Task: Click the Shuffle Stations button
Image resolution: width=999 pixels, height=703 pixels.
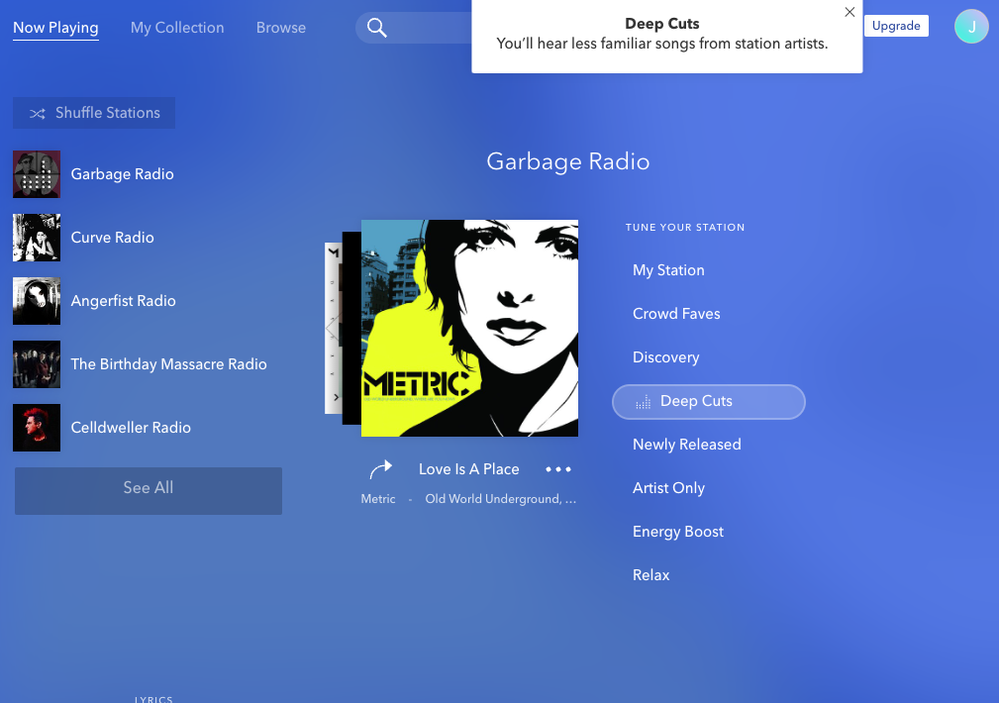Action: click(x=94, y=113)
